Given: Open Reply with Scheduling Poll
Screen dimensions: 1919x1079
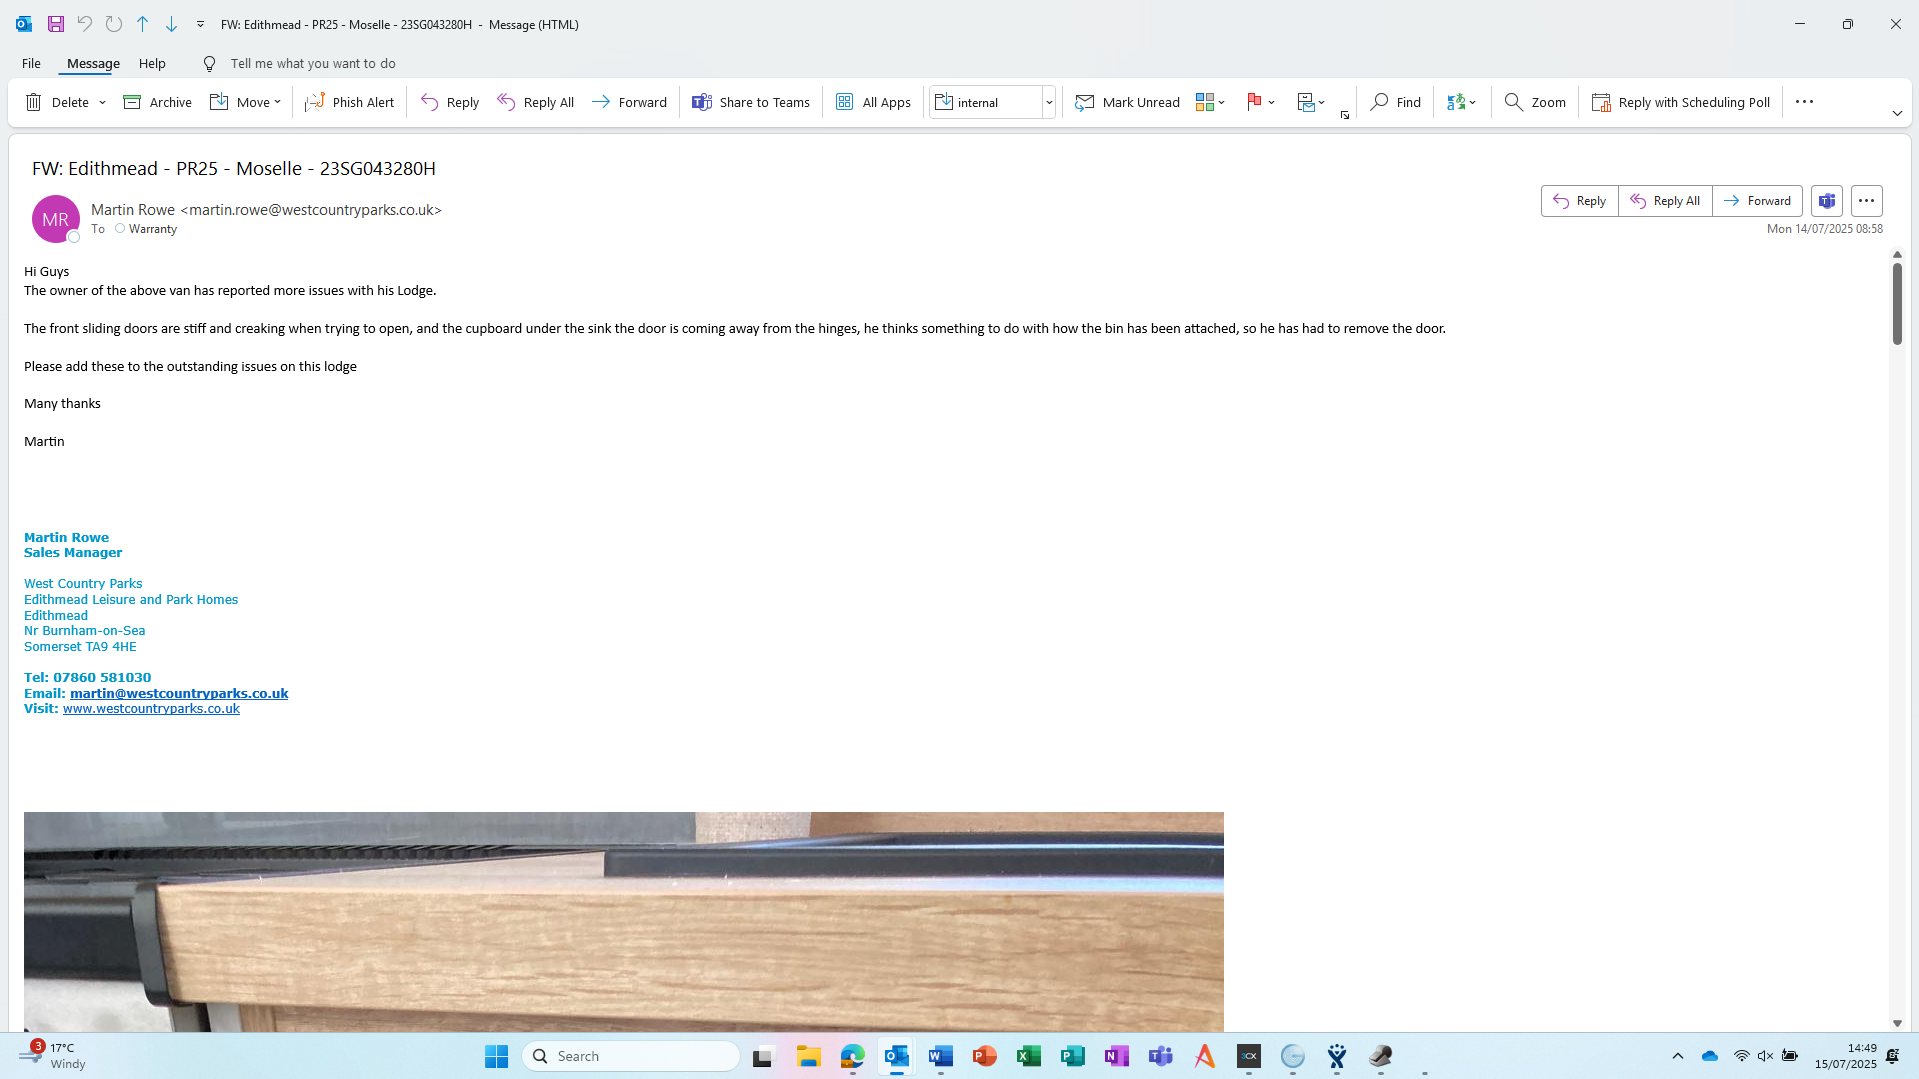Looking at the screenshot, I should pos(1680,102).
